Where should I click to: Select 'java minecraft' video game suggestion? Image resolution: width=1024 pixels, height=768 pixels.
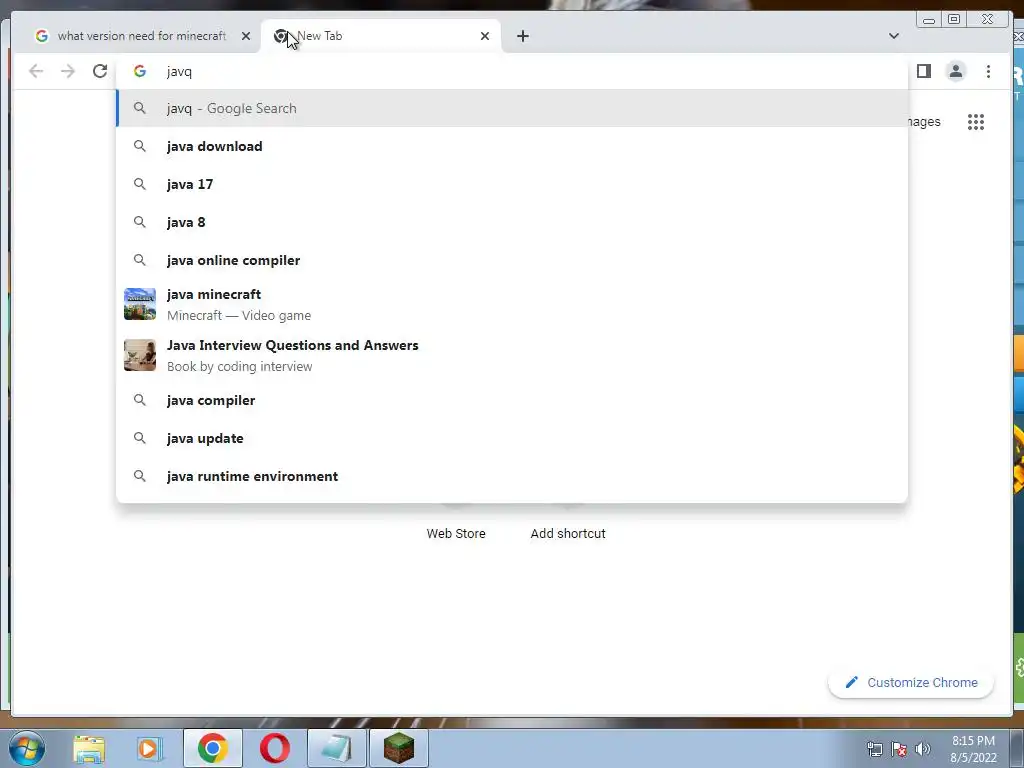(x=512, y=304)
